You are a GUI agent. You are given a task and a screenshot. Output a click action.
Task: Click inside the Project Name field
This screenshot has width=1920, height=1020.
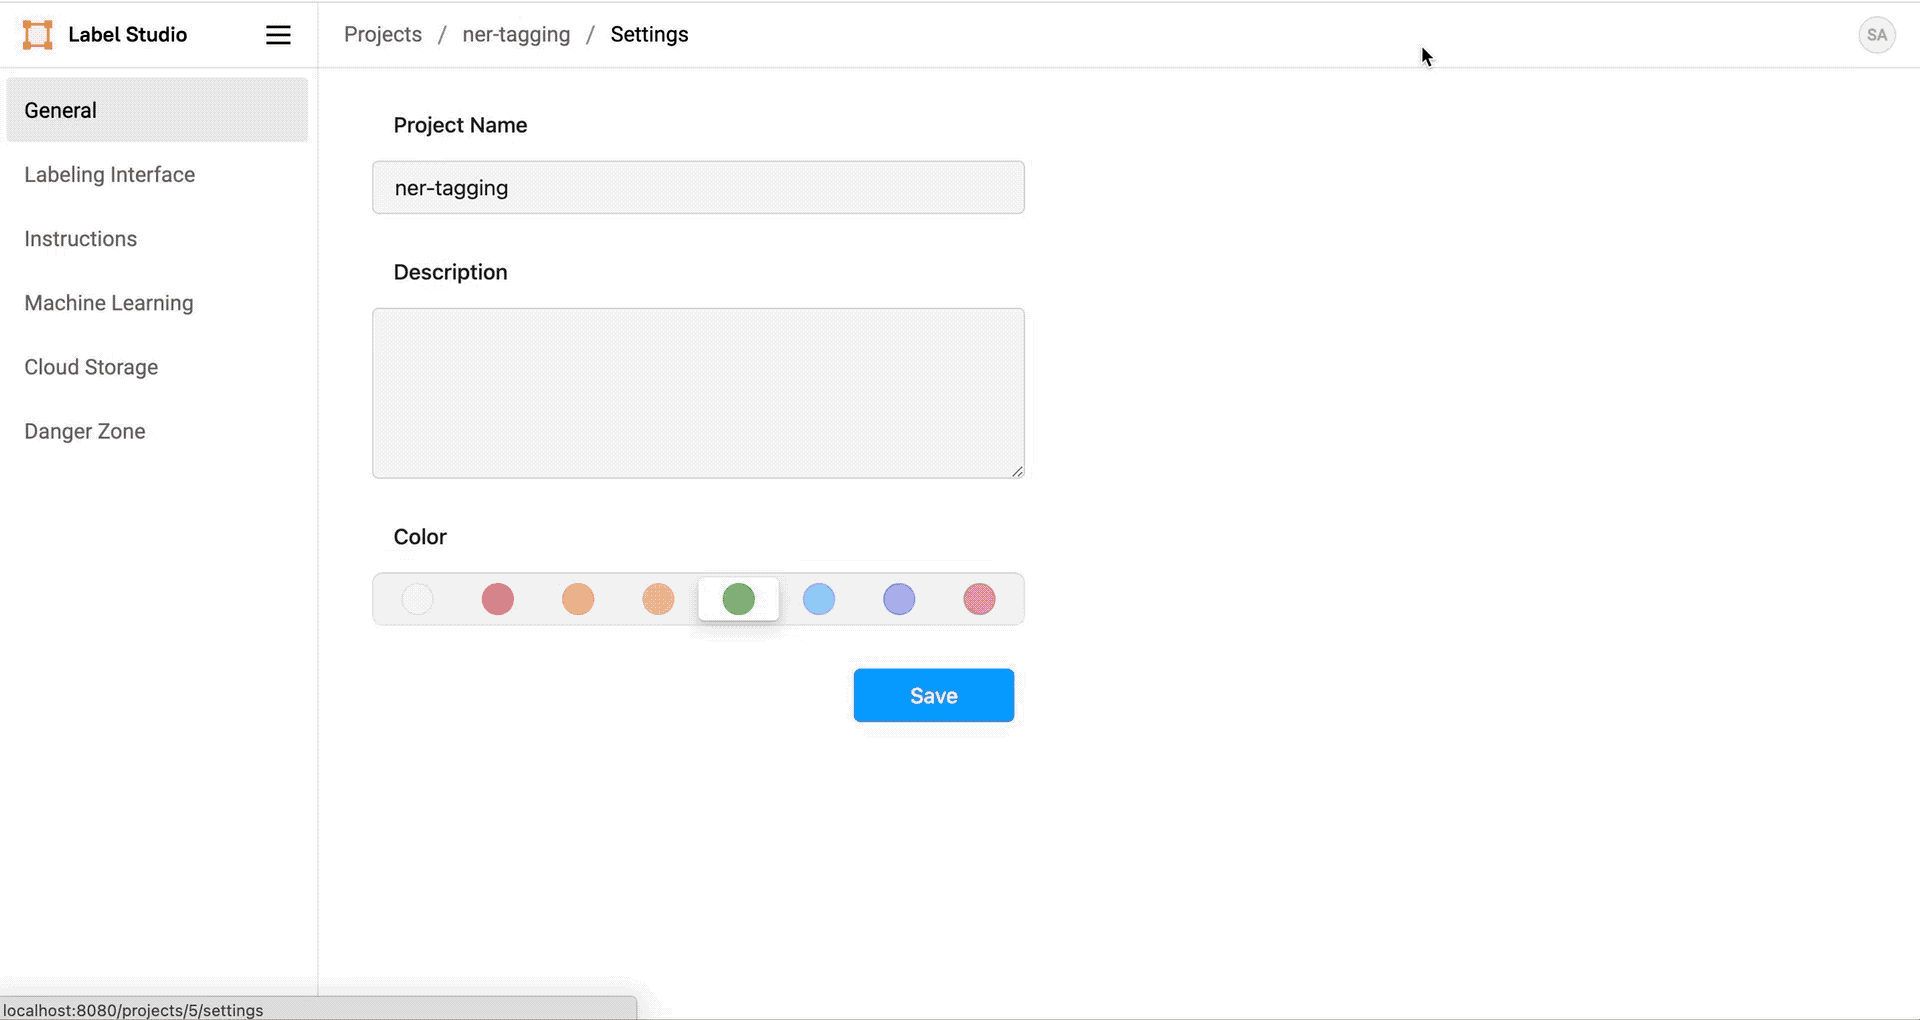point(698,187)
